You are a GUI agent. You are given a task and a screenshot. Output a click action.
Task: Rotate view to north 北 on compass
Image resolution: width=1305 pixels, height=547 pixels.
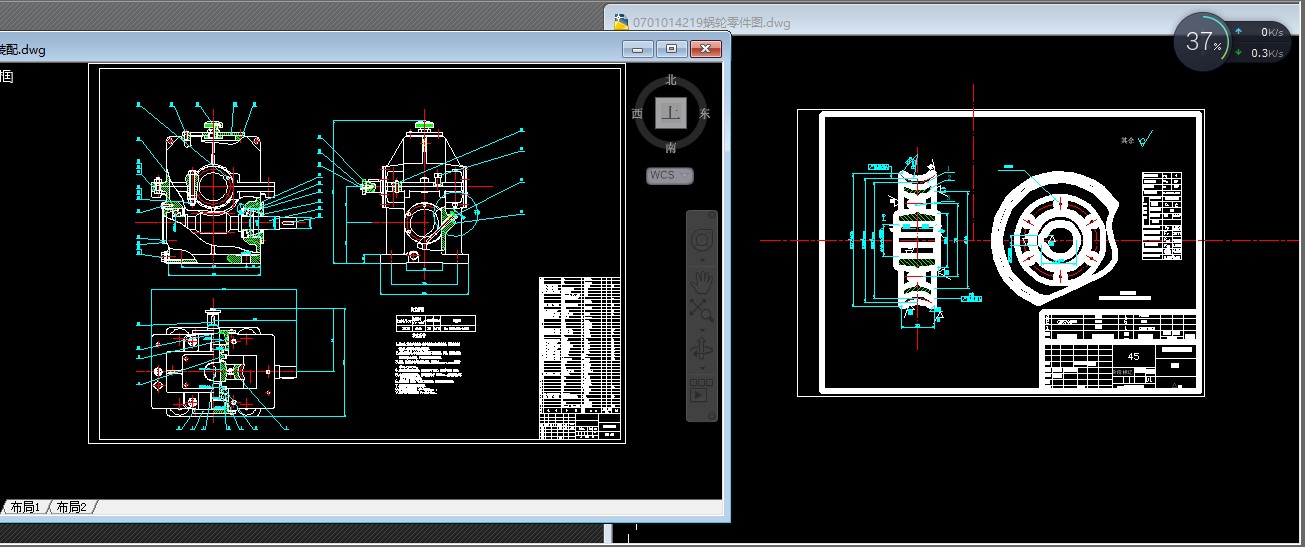tap(671, 80)
